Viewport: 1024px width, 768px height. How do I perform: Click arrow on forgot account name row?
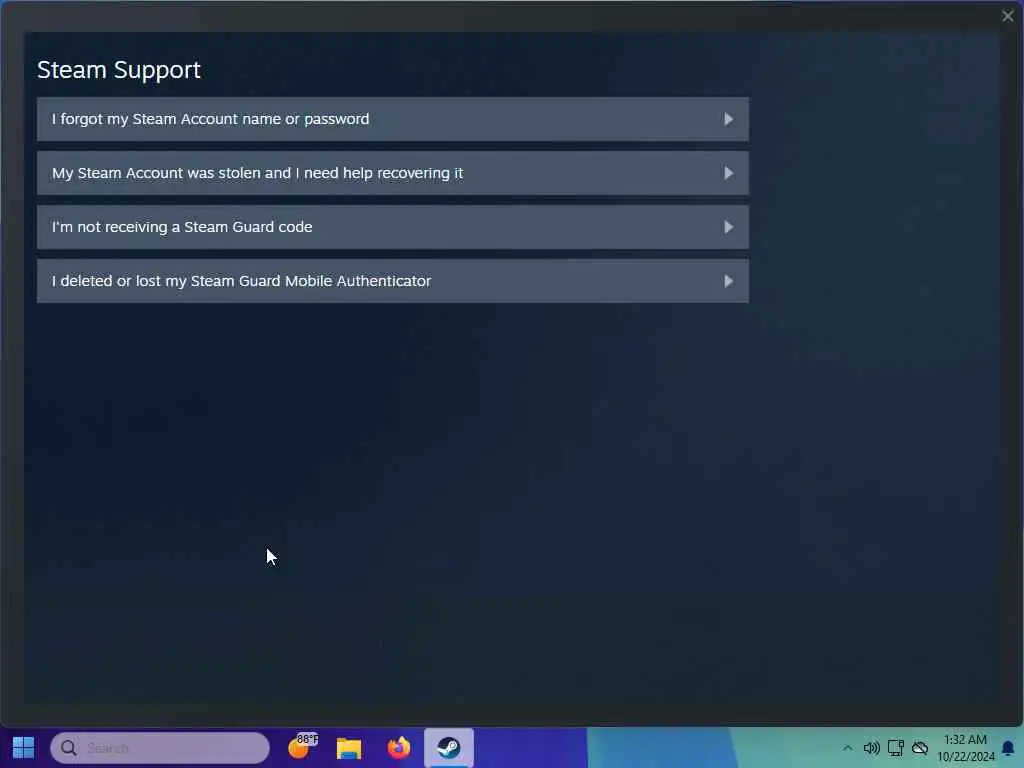click(728, 119)
